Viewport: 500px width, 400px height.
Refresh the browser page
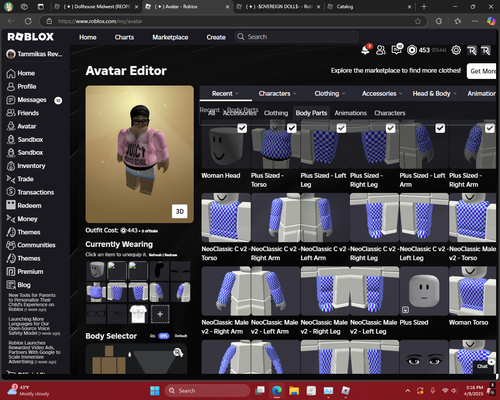(28, 21)
